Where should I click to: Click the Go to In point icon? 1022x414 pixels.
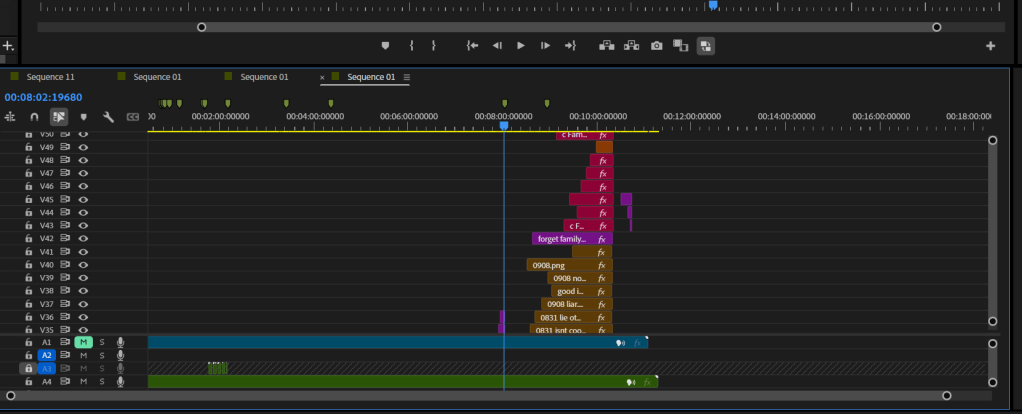[x=472, y=46]
